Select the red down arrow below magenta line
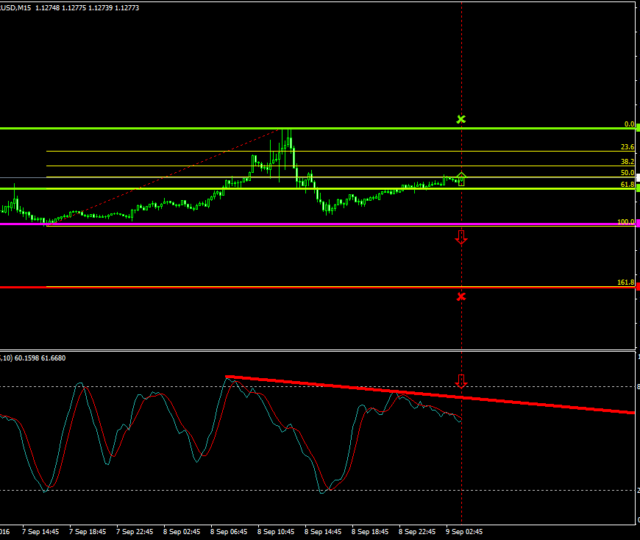The height and width of the screenshot is (540, 640). (x=461, y=237)
